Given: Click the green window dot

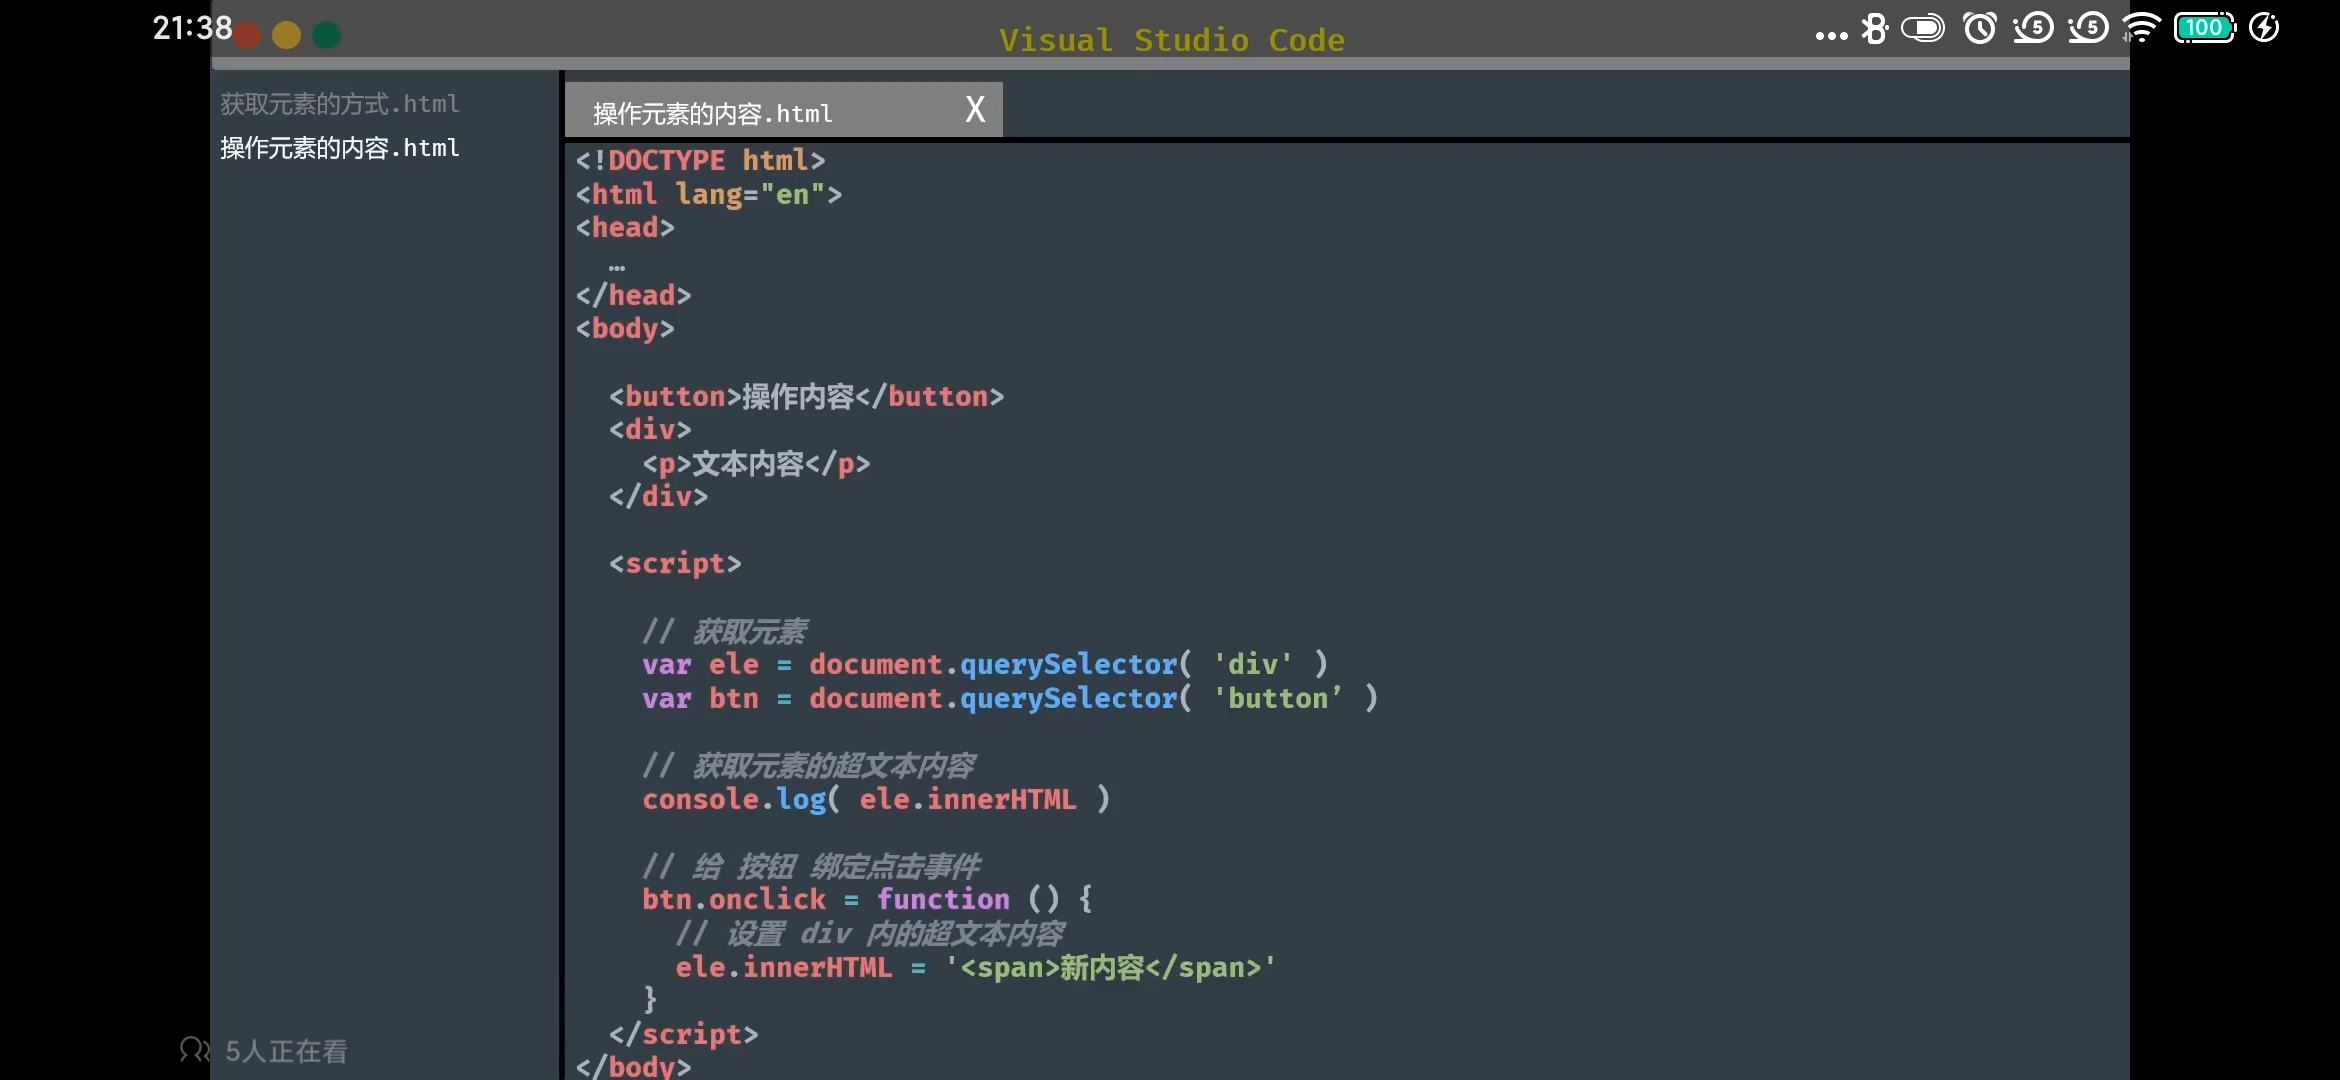Looking at the screenshot, I should click(x=327, y=36).
